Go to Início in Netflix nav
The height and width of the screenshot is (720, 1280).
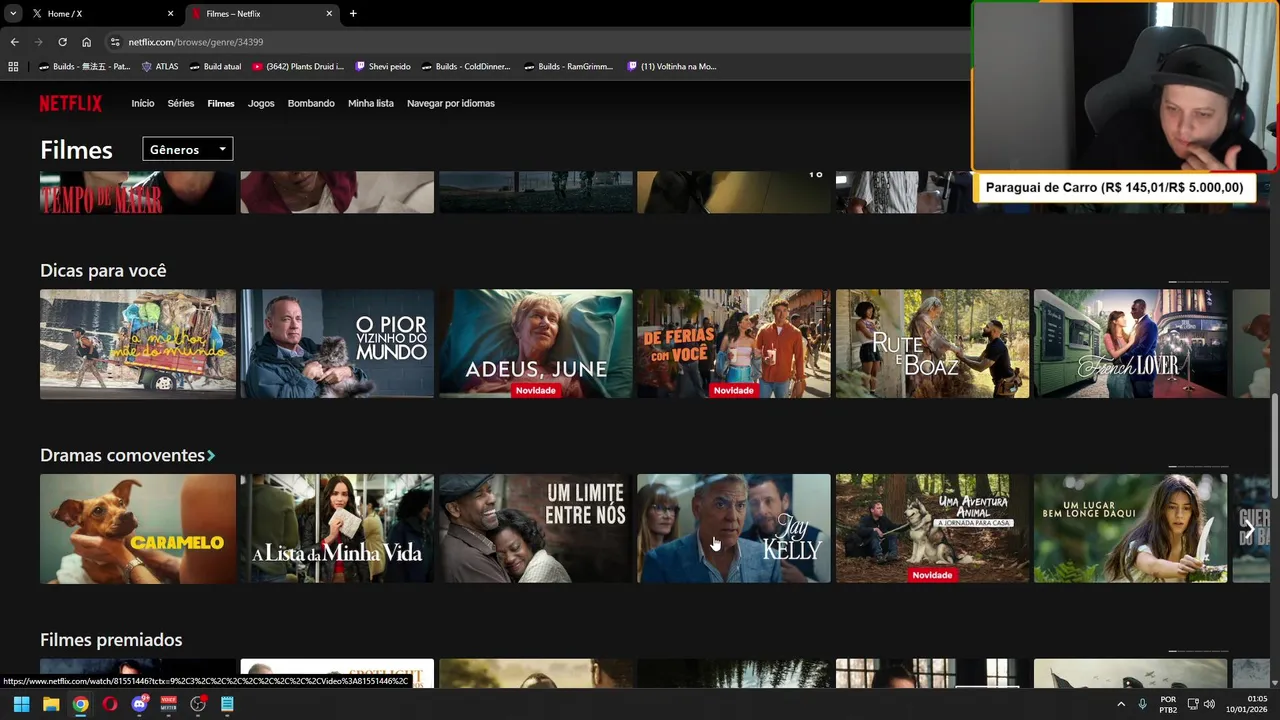pyautogui.click(x=143, y=103)
